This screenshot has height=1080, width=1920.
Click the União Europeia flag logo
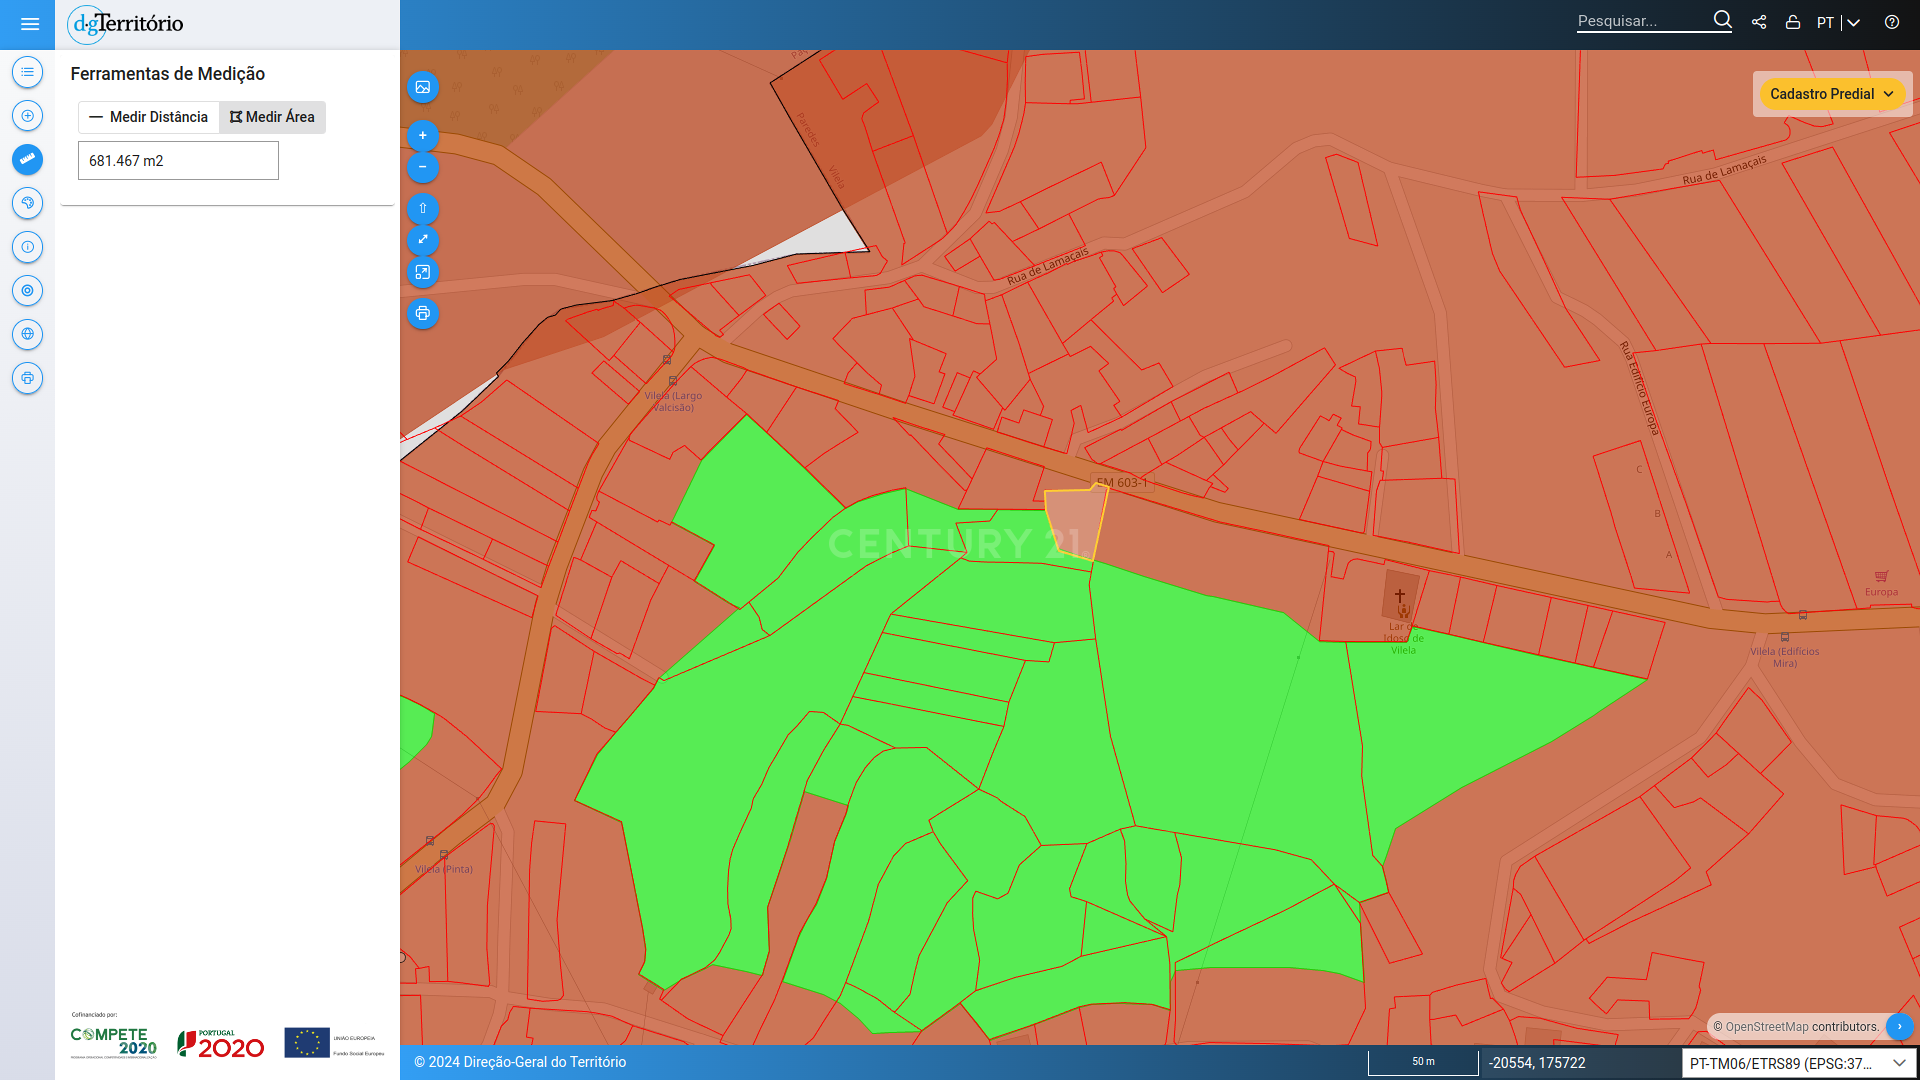pos(307,1042)
